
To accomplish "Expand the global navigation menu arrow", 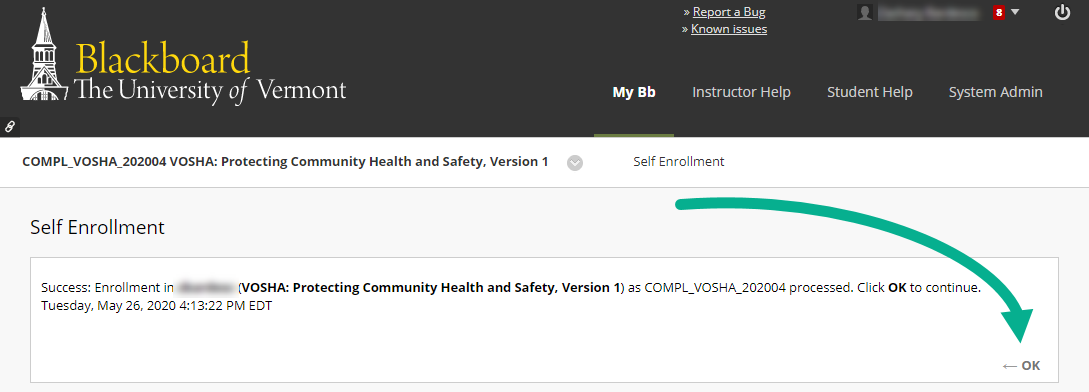I will click(1015, 13).
